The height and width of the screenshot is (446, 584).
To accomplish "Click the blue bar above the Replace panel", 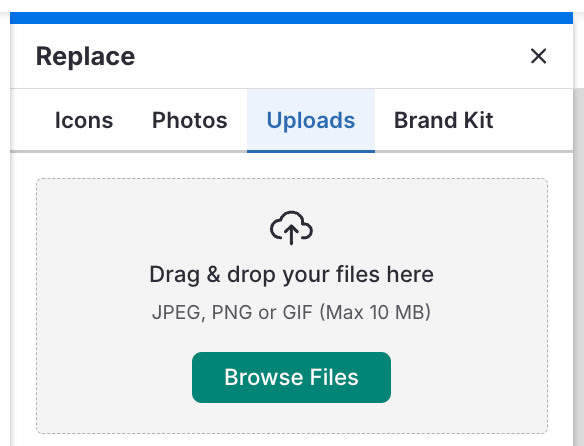I will (291, 18).
